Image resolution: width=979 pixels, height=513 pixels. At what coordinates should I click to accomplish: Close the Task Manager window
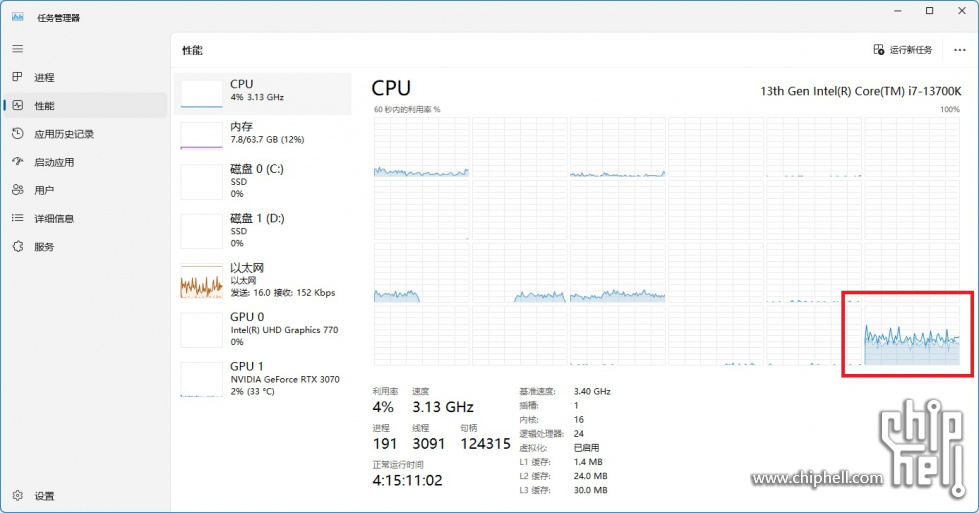[x=962, y=11]
